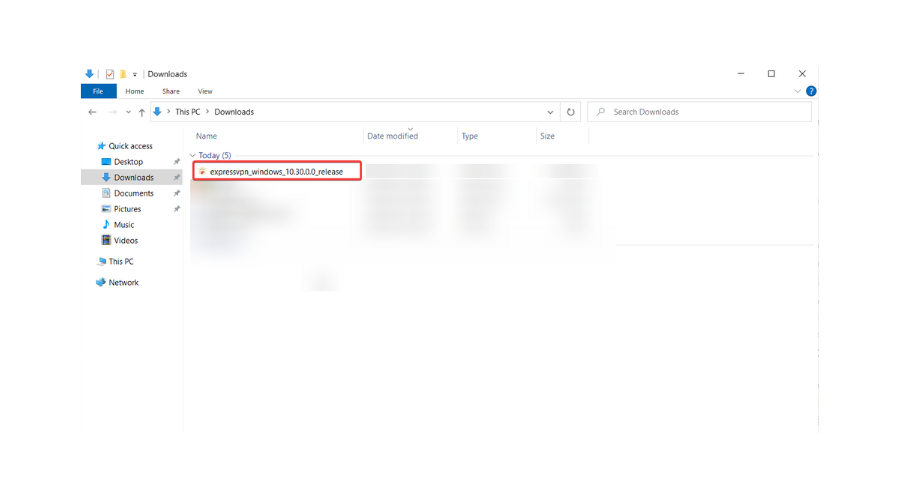900x500 pixels.
Task: Click Downloads in address path
Action: 234,112
